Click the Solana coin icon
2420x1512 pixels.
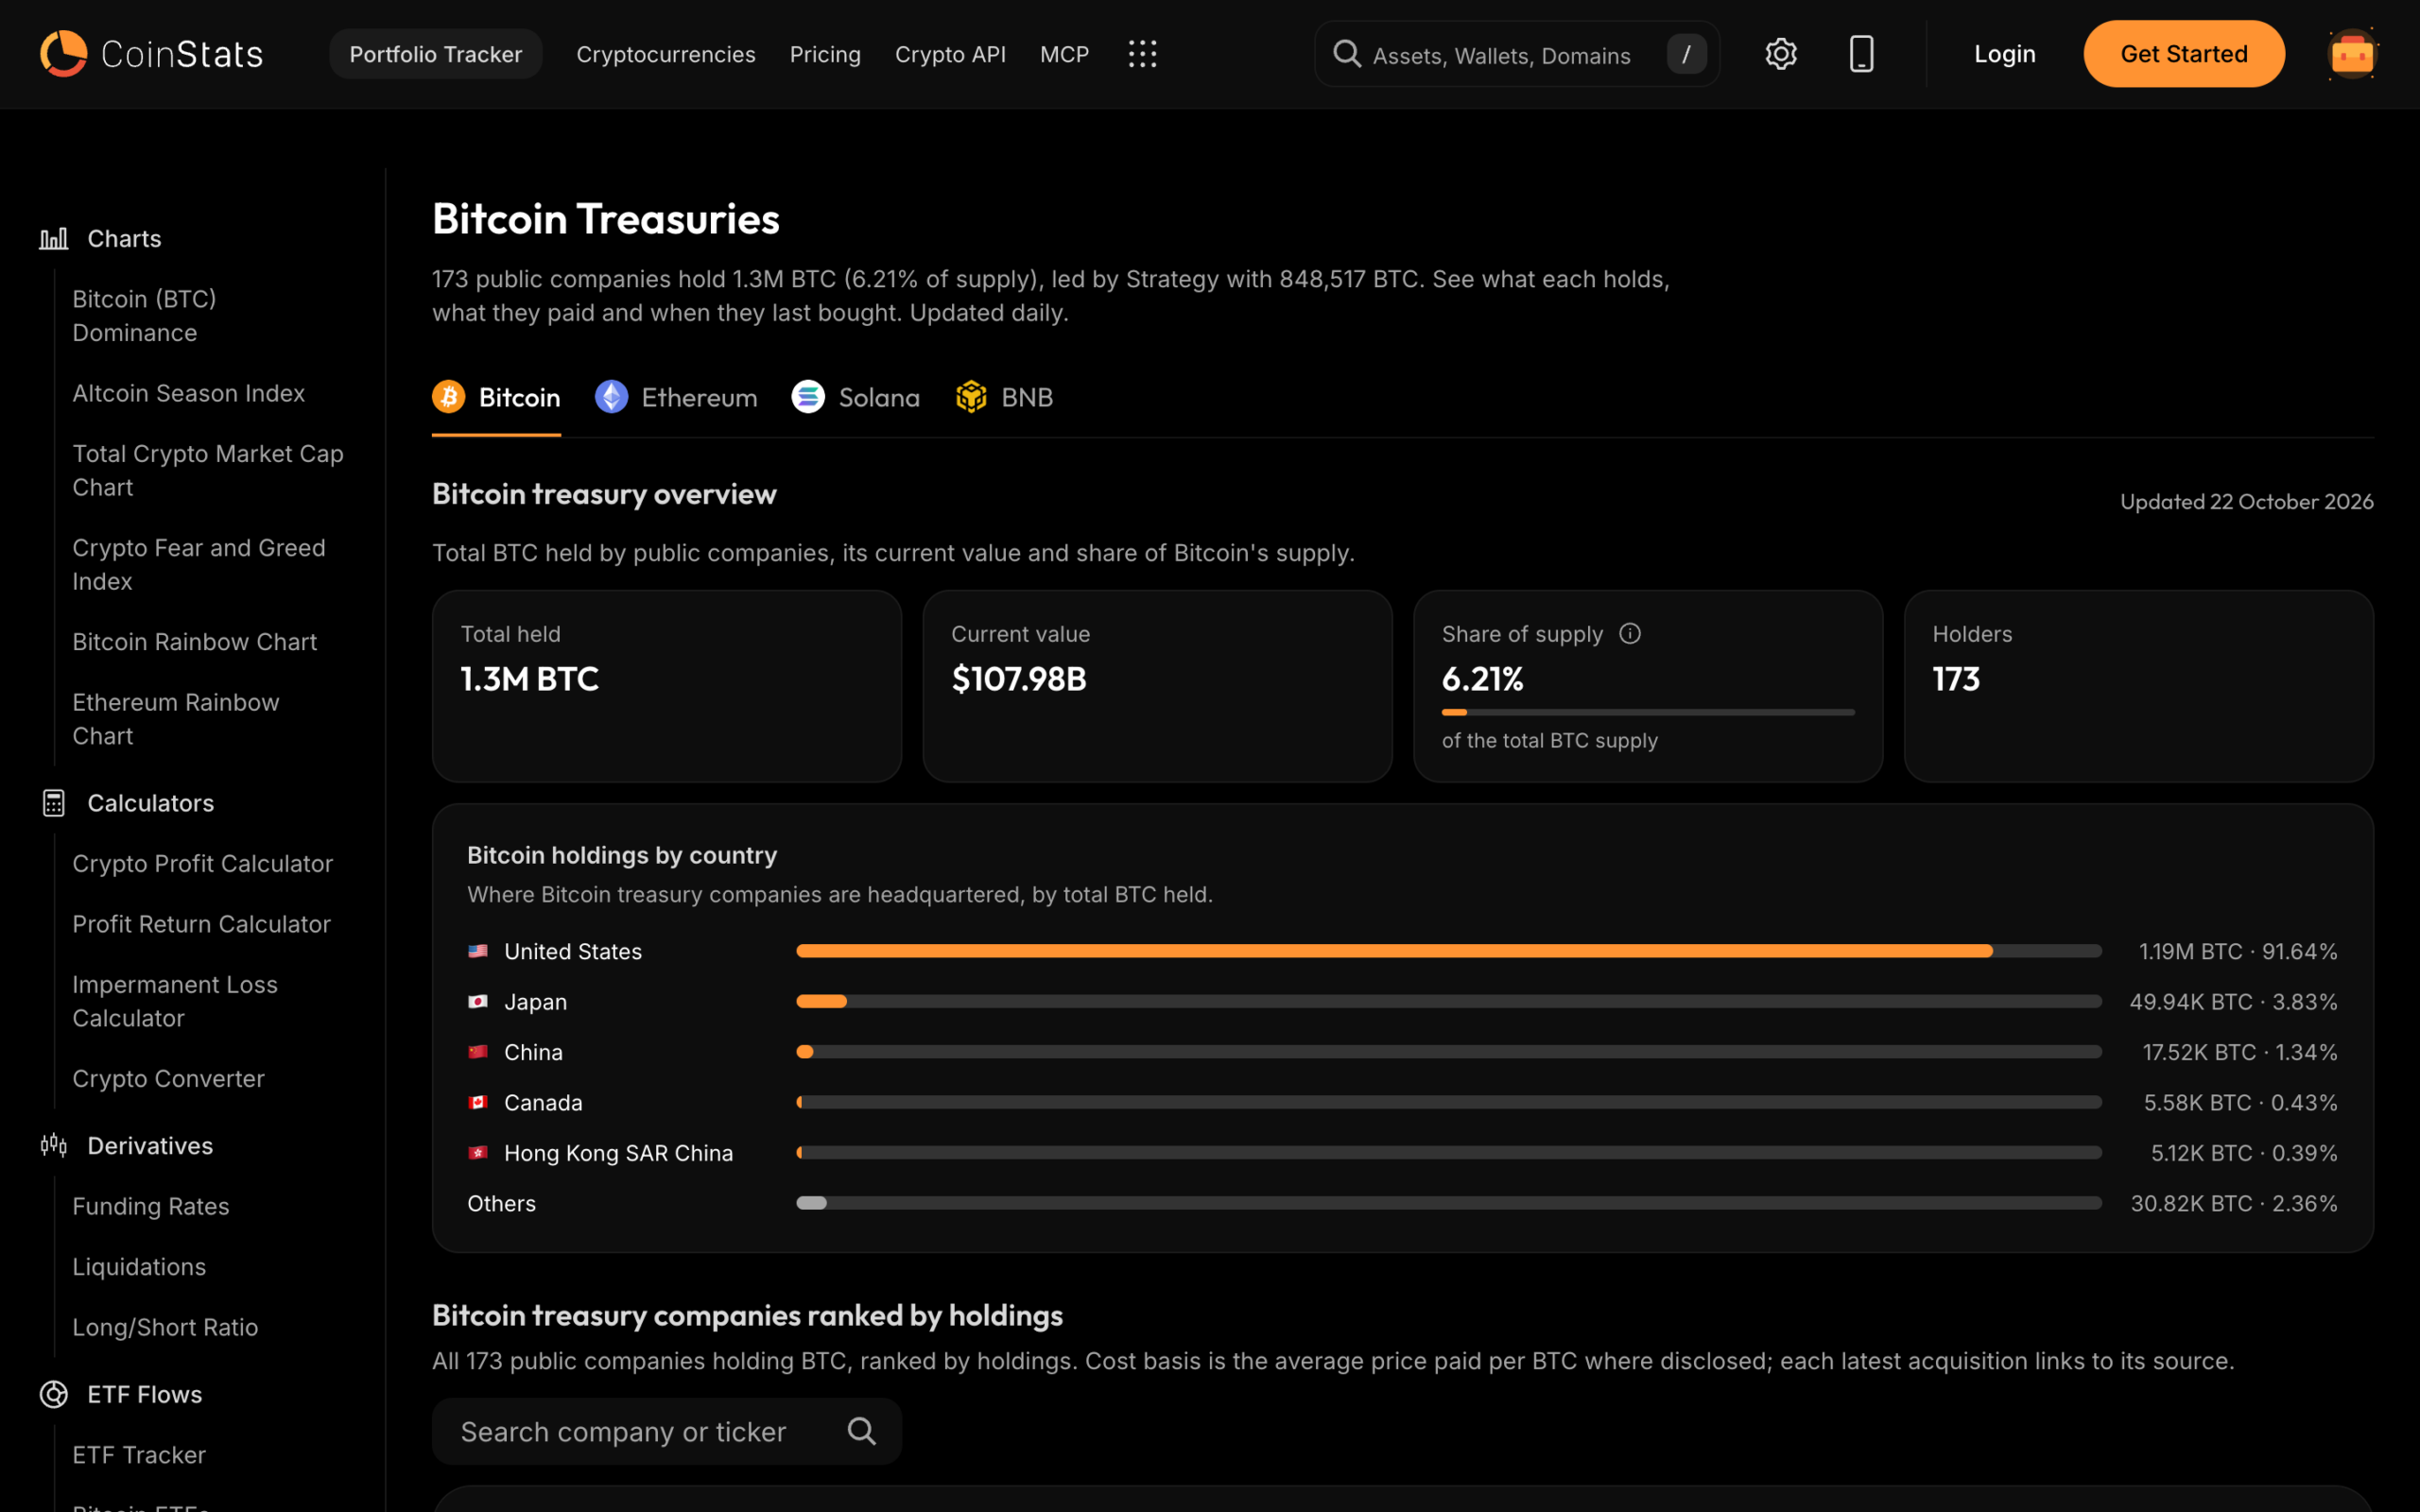click(808, 397)
